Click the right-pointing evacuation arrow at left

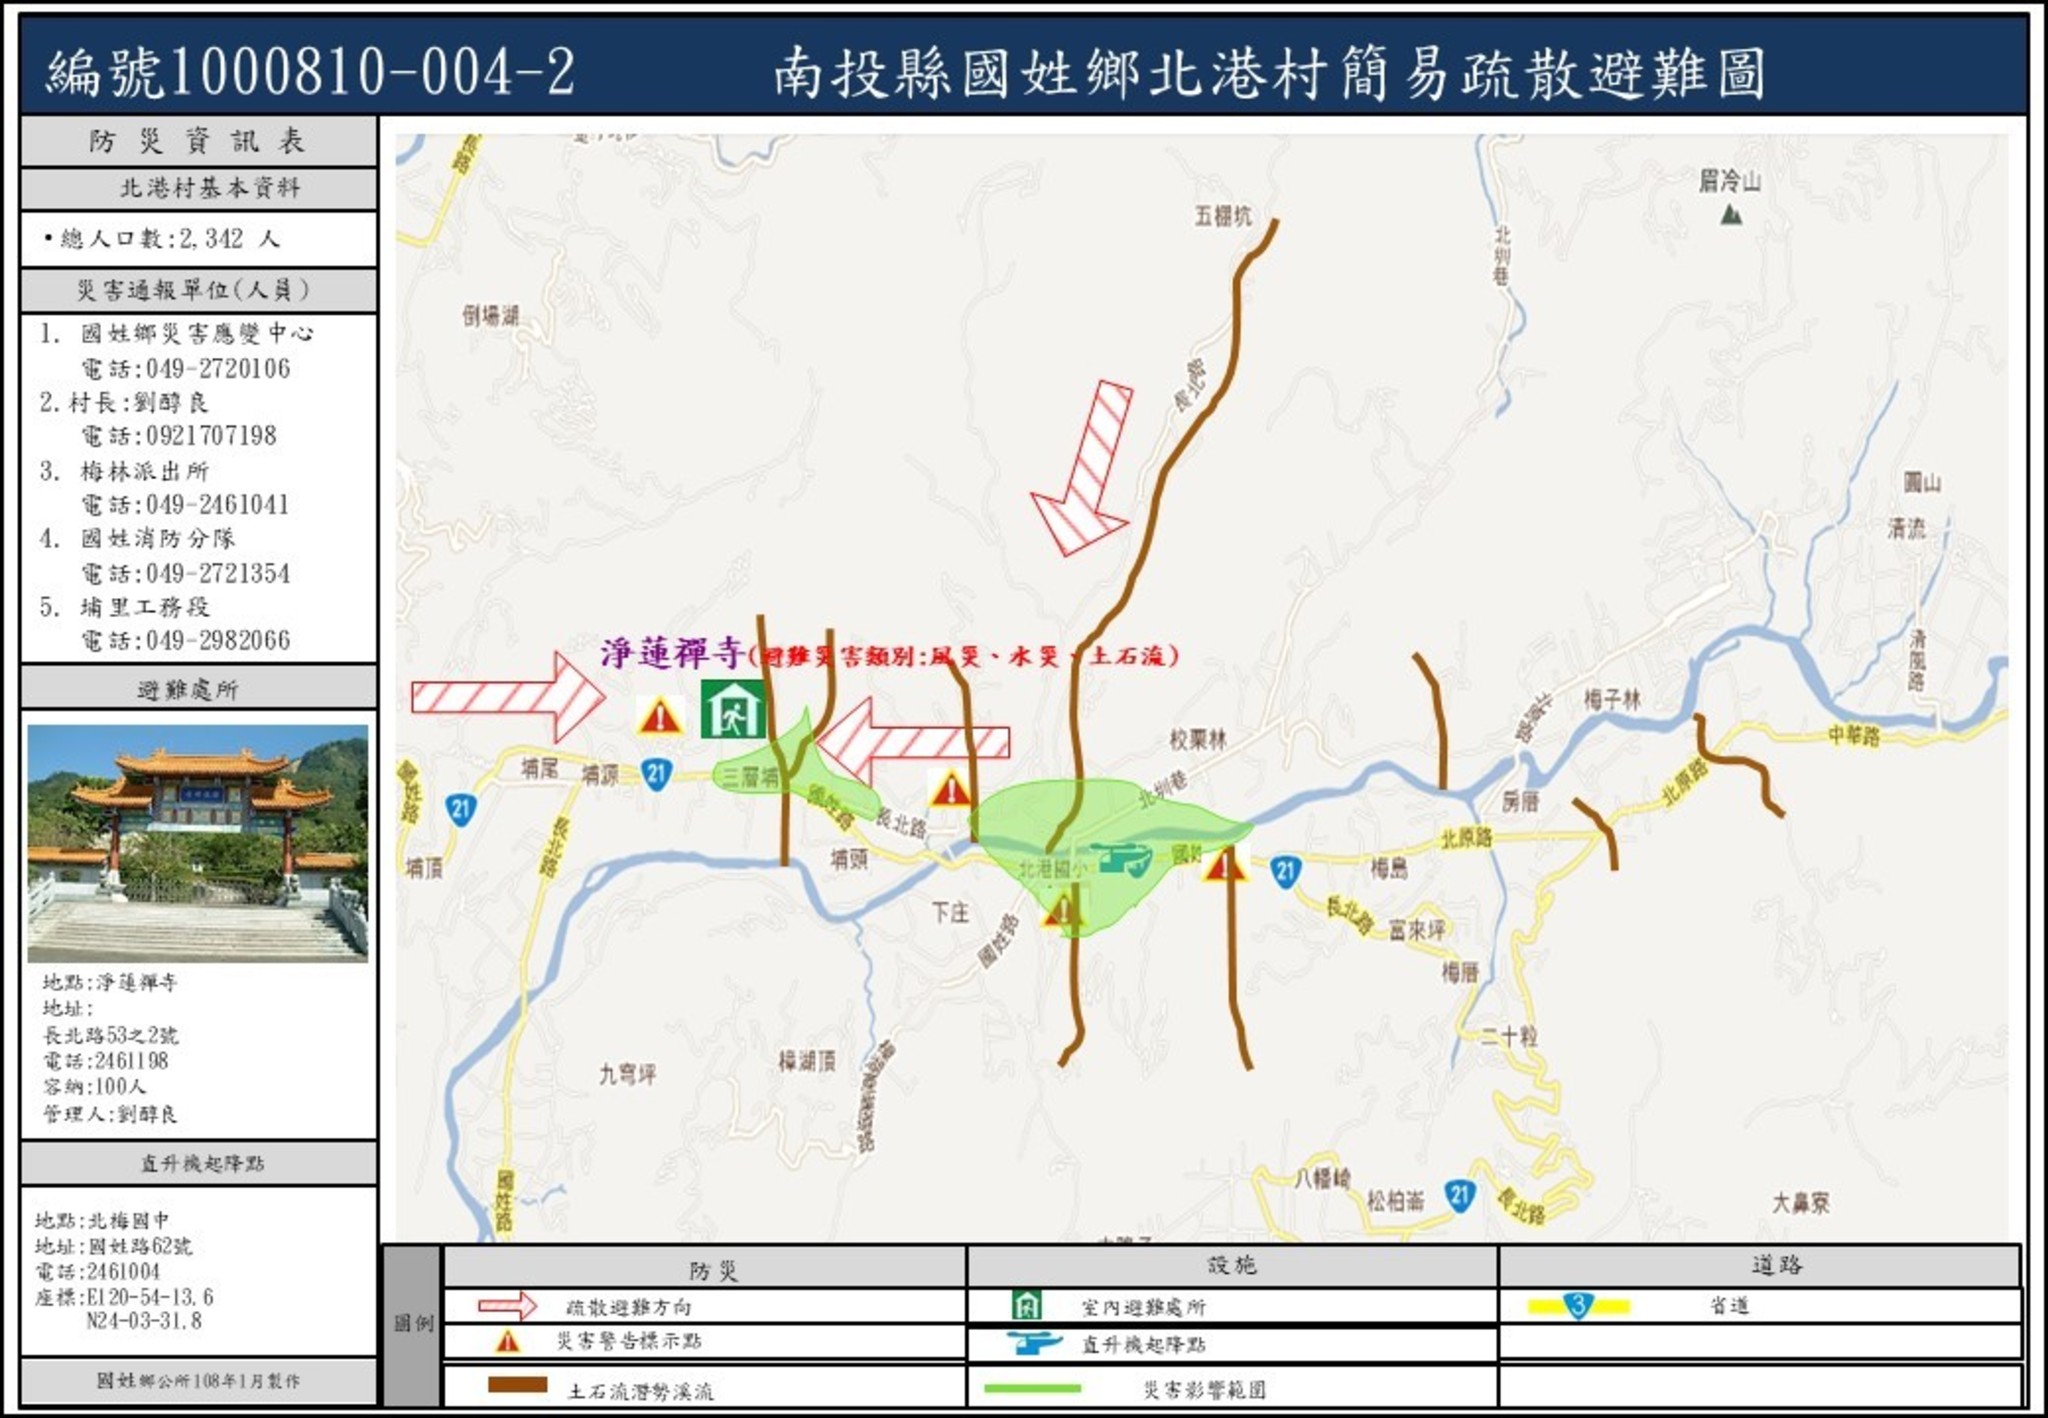[x=506, y=696]
